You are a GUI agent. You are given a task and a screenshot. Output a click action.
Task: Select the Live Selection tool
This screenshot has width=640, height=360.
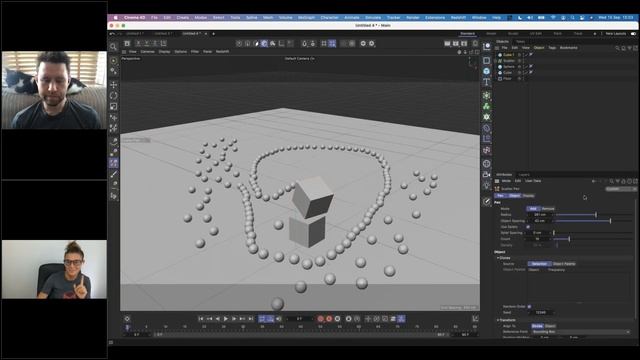click(x=113, y=61)
